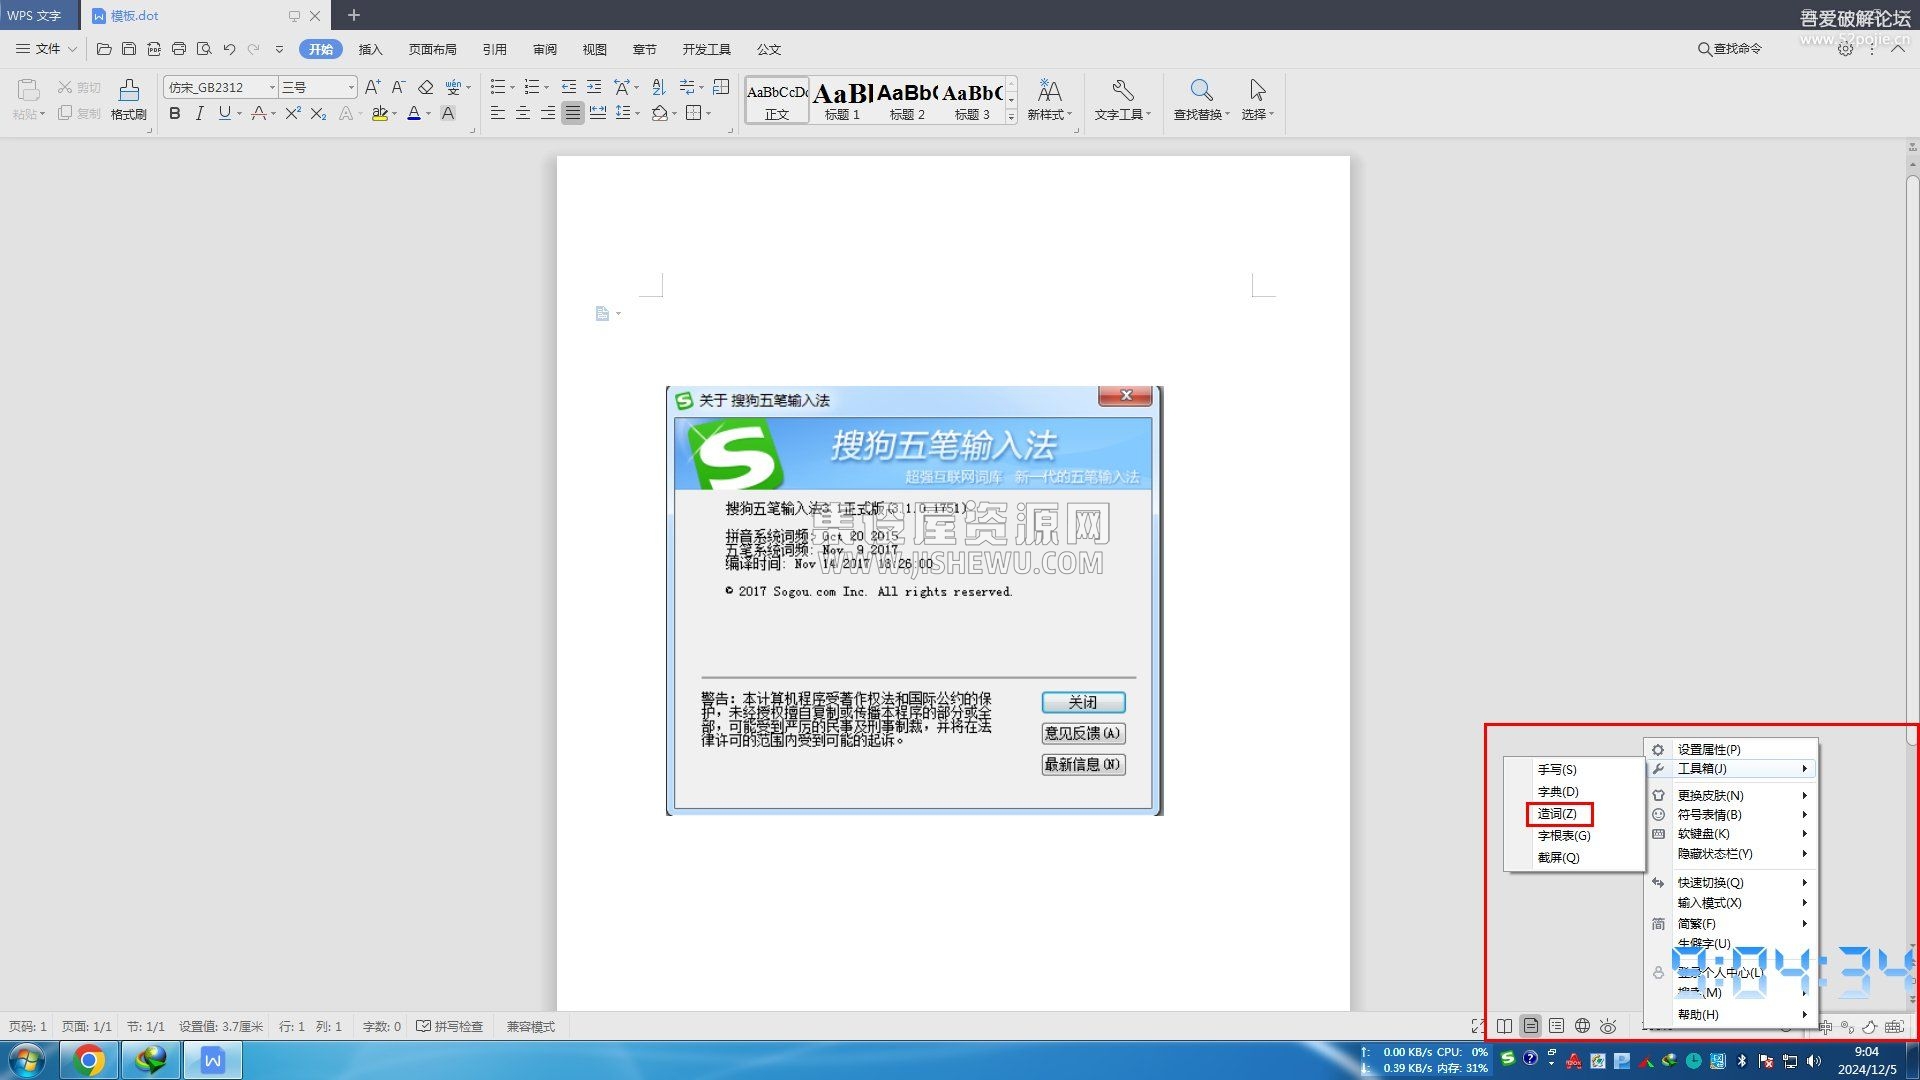This screenshot has width=1920, height=1080.
Task: Apply the yellow text highlight color
Action: pos(379,114)
